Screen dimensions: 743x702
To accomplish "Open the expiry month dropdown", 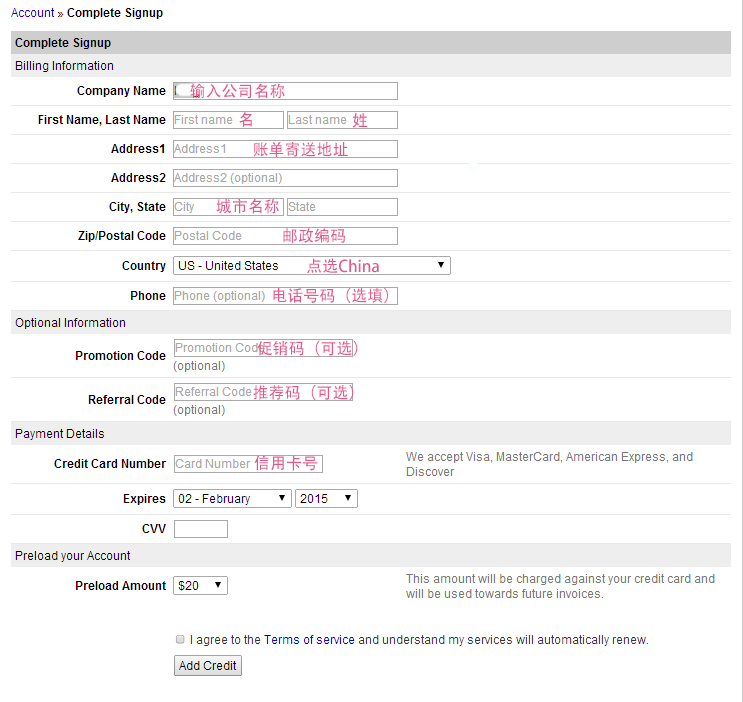I will coord(232,499).
